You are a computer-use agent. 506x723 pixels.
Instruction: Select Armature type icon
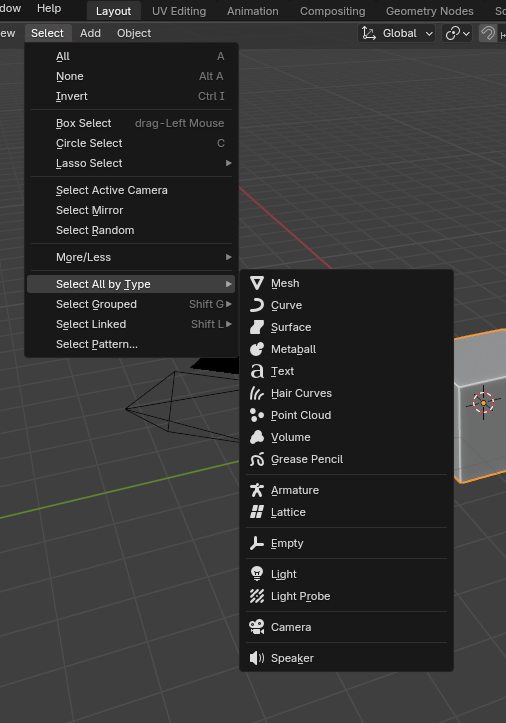click(257, 490)
